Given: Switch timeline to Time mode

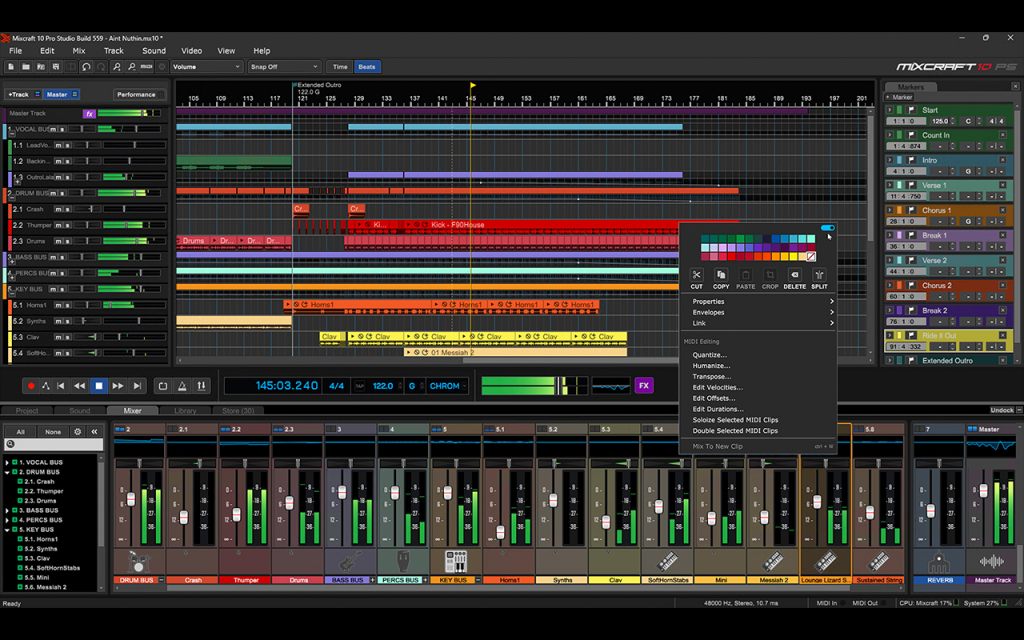Looking at the screenshot, I should 340,67.
